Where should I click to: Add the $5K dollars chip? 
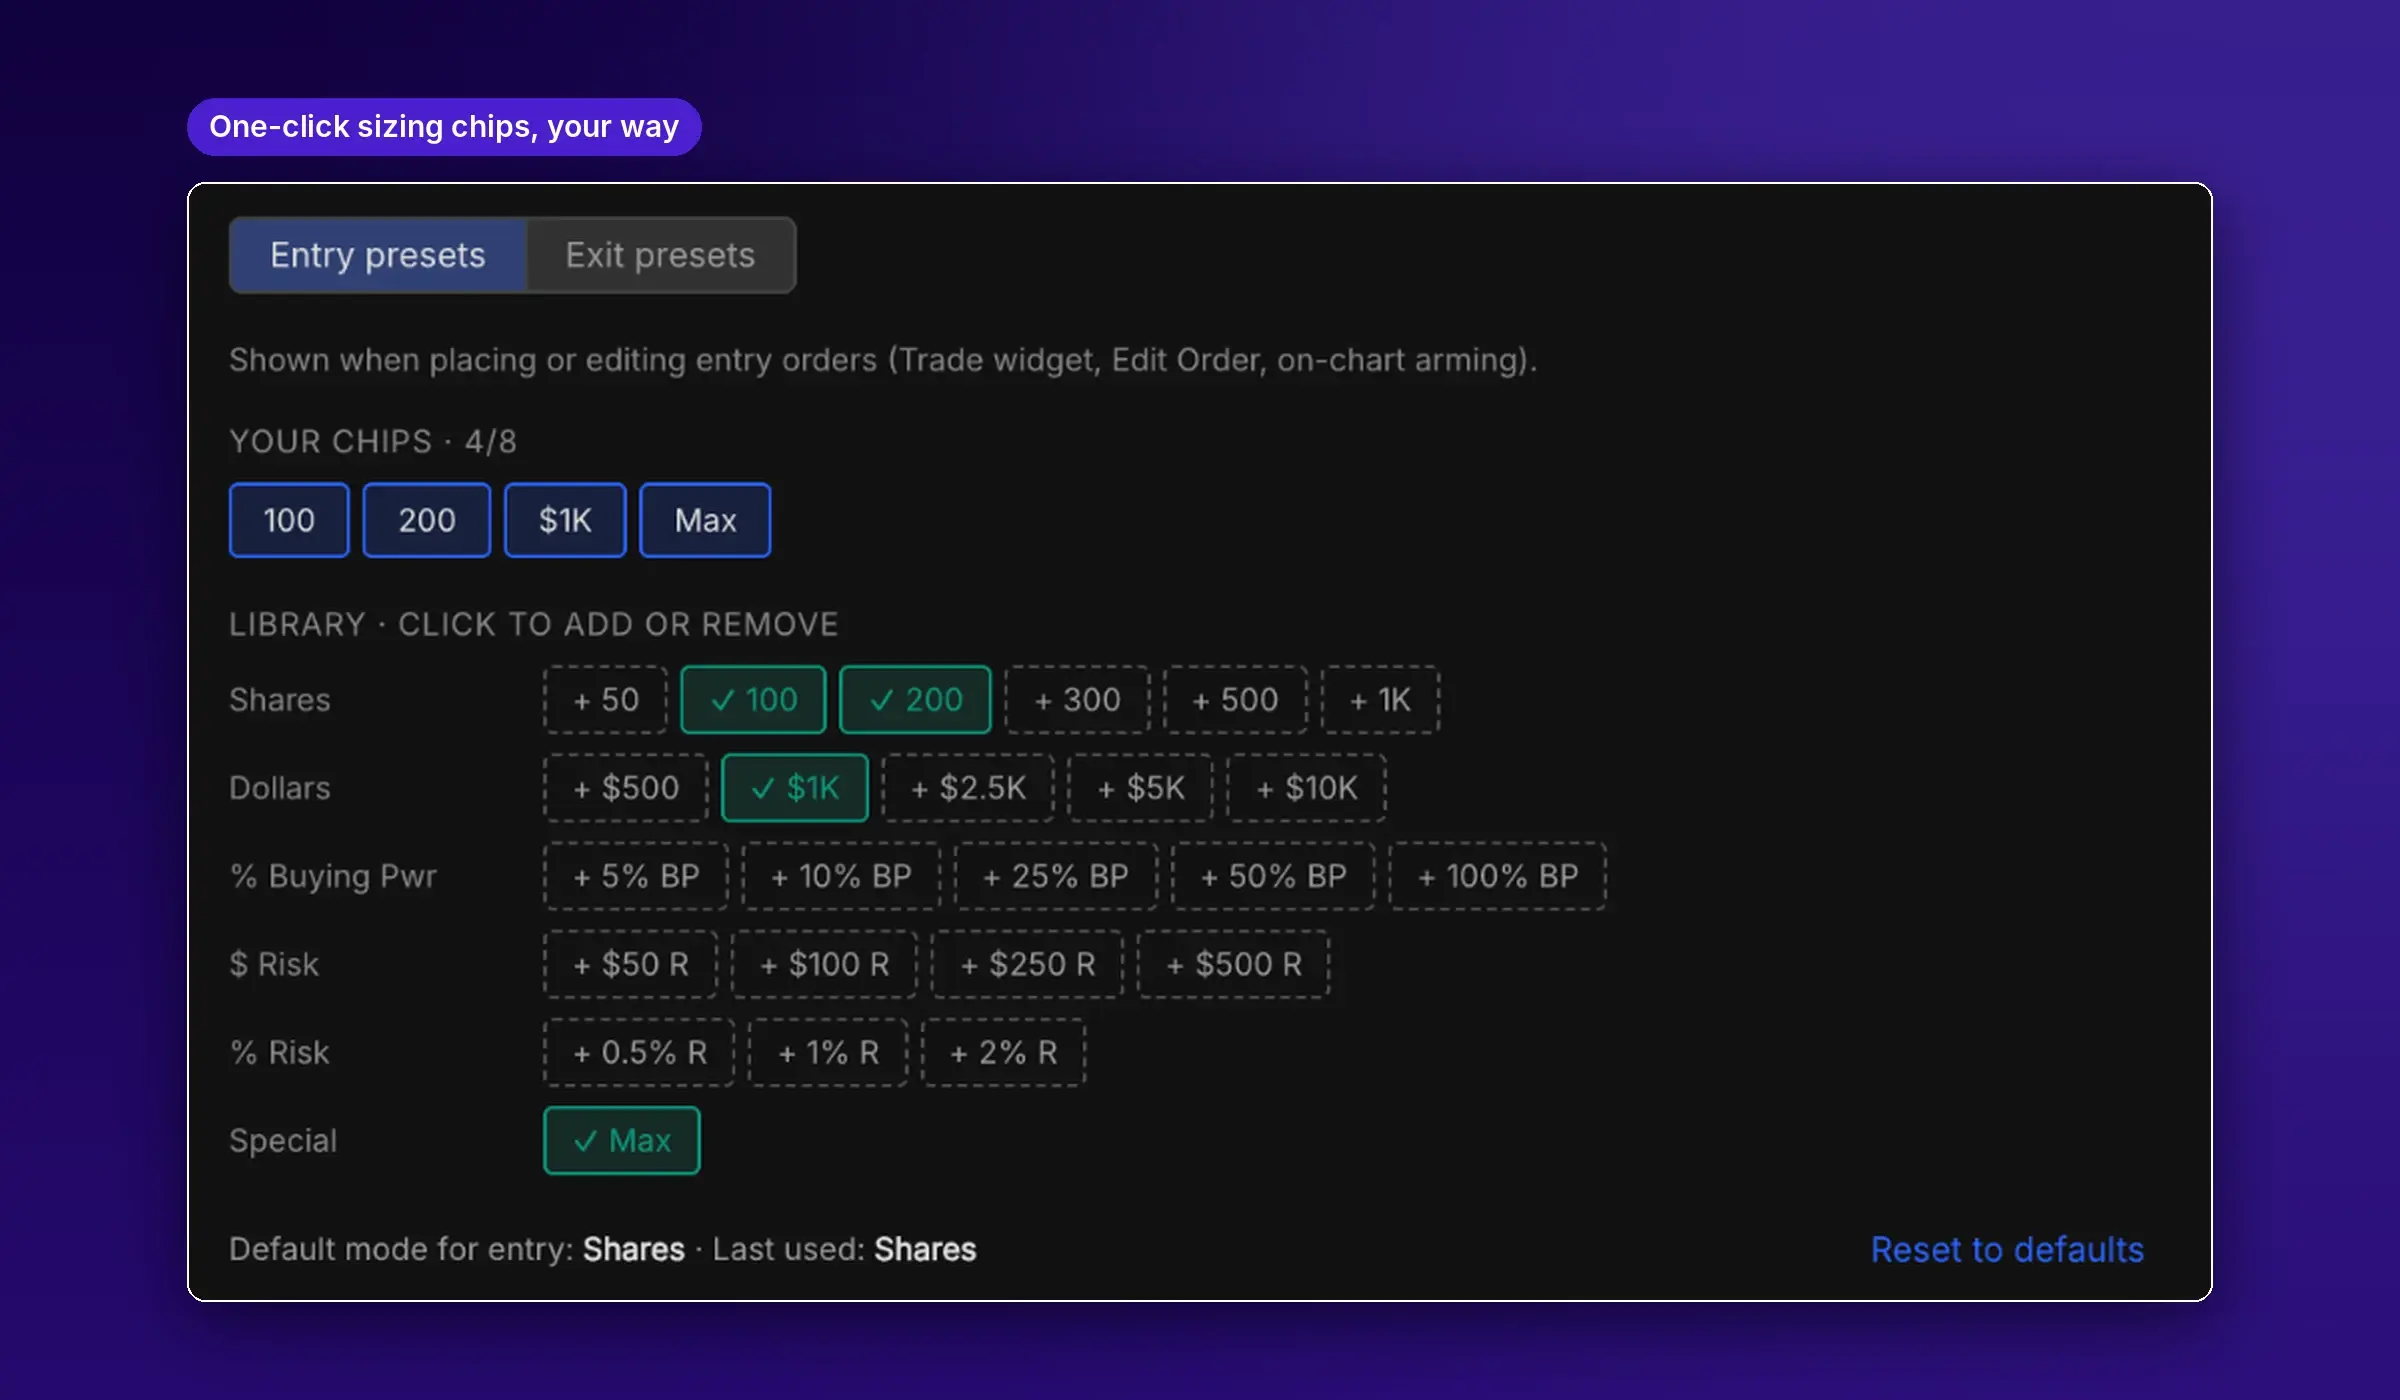tap(1141, 788)
